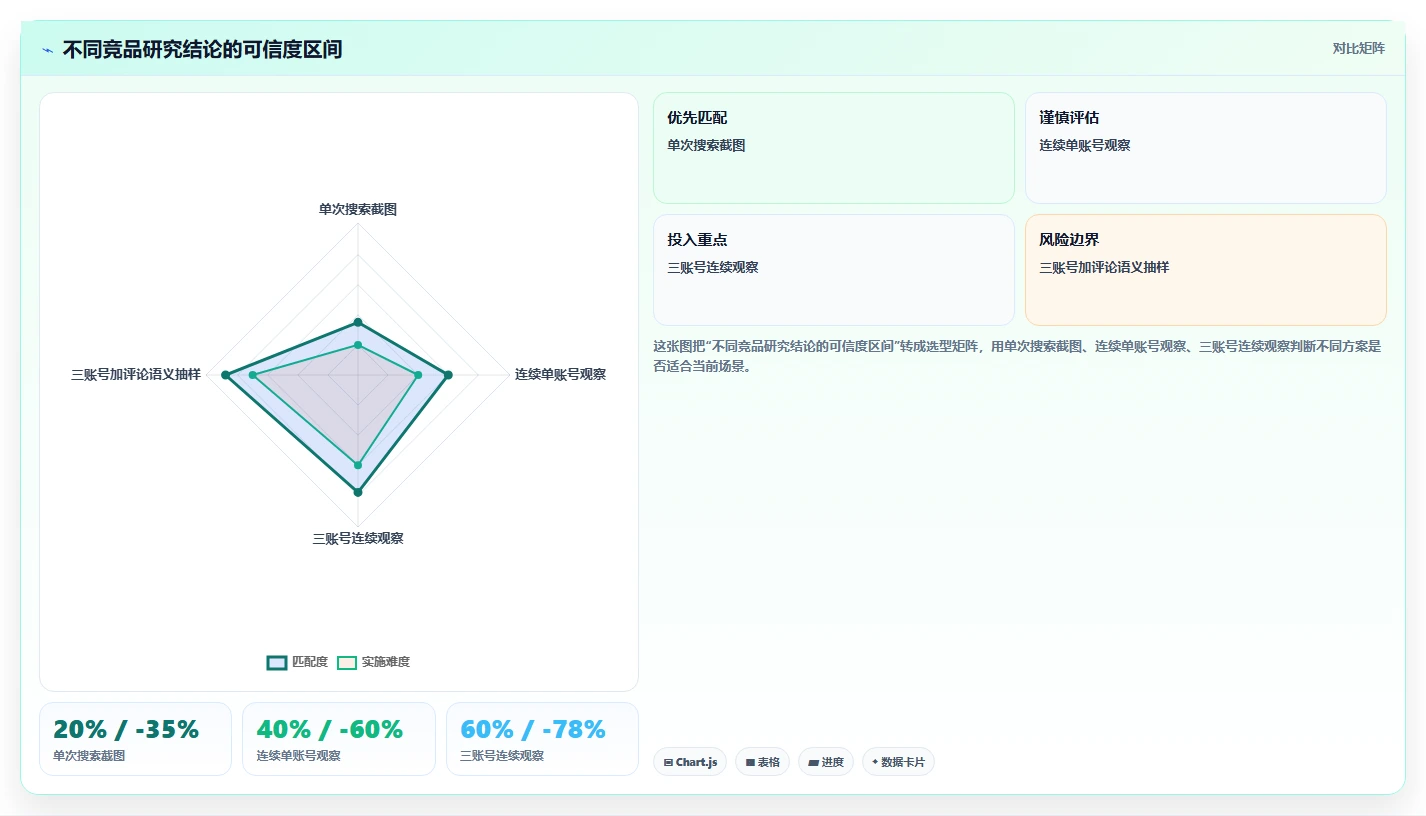
Task: Click 匹配度 data point on the 连续单账号观察 axis
Action: pyautogui.click(x=448, y=375)
